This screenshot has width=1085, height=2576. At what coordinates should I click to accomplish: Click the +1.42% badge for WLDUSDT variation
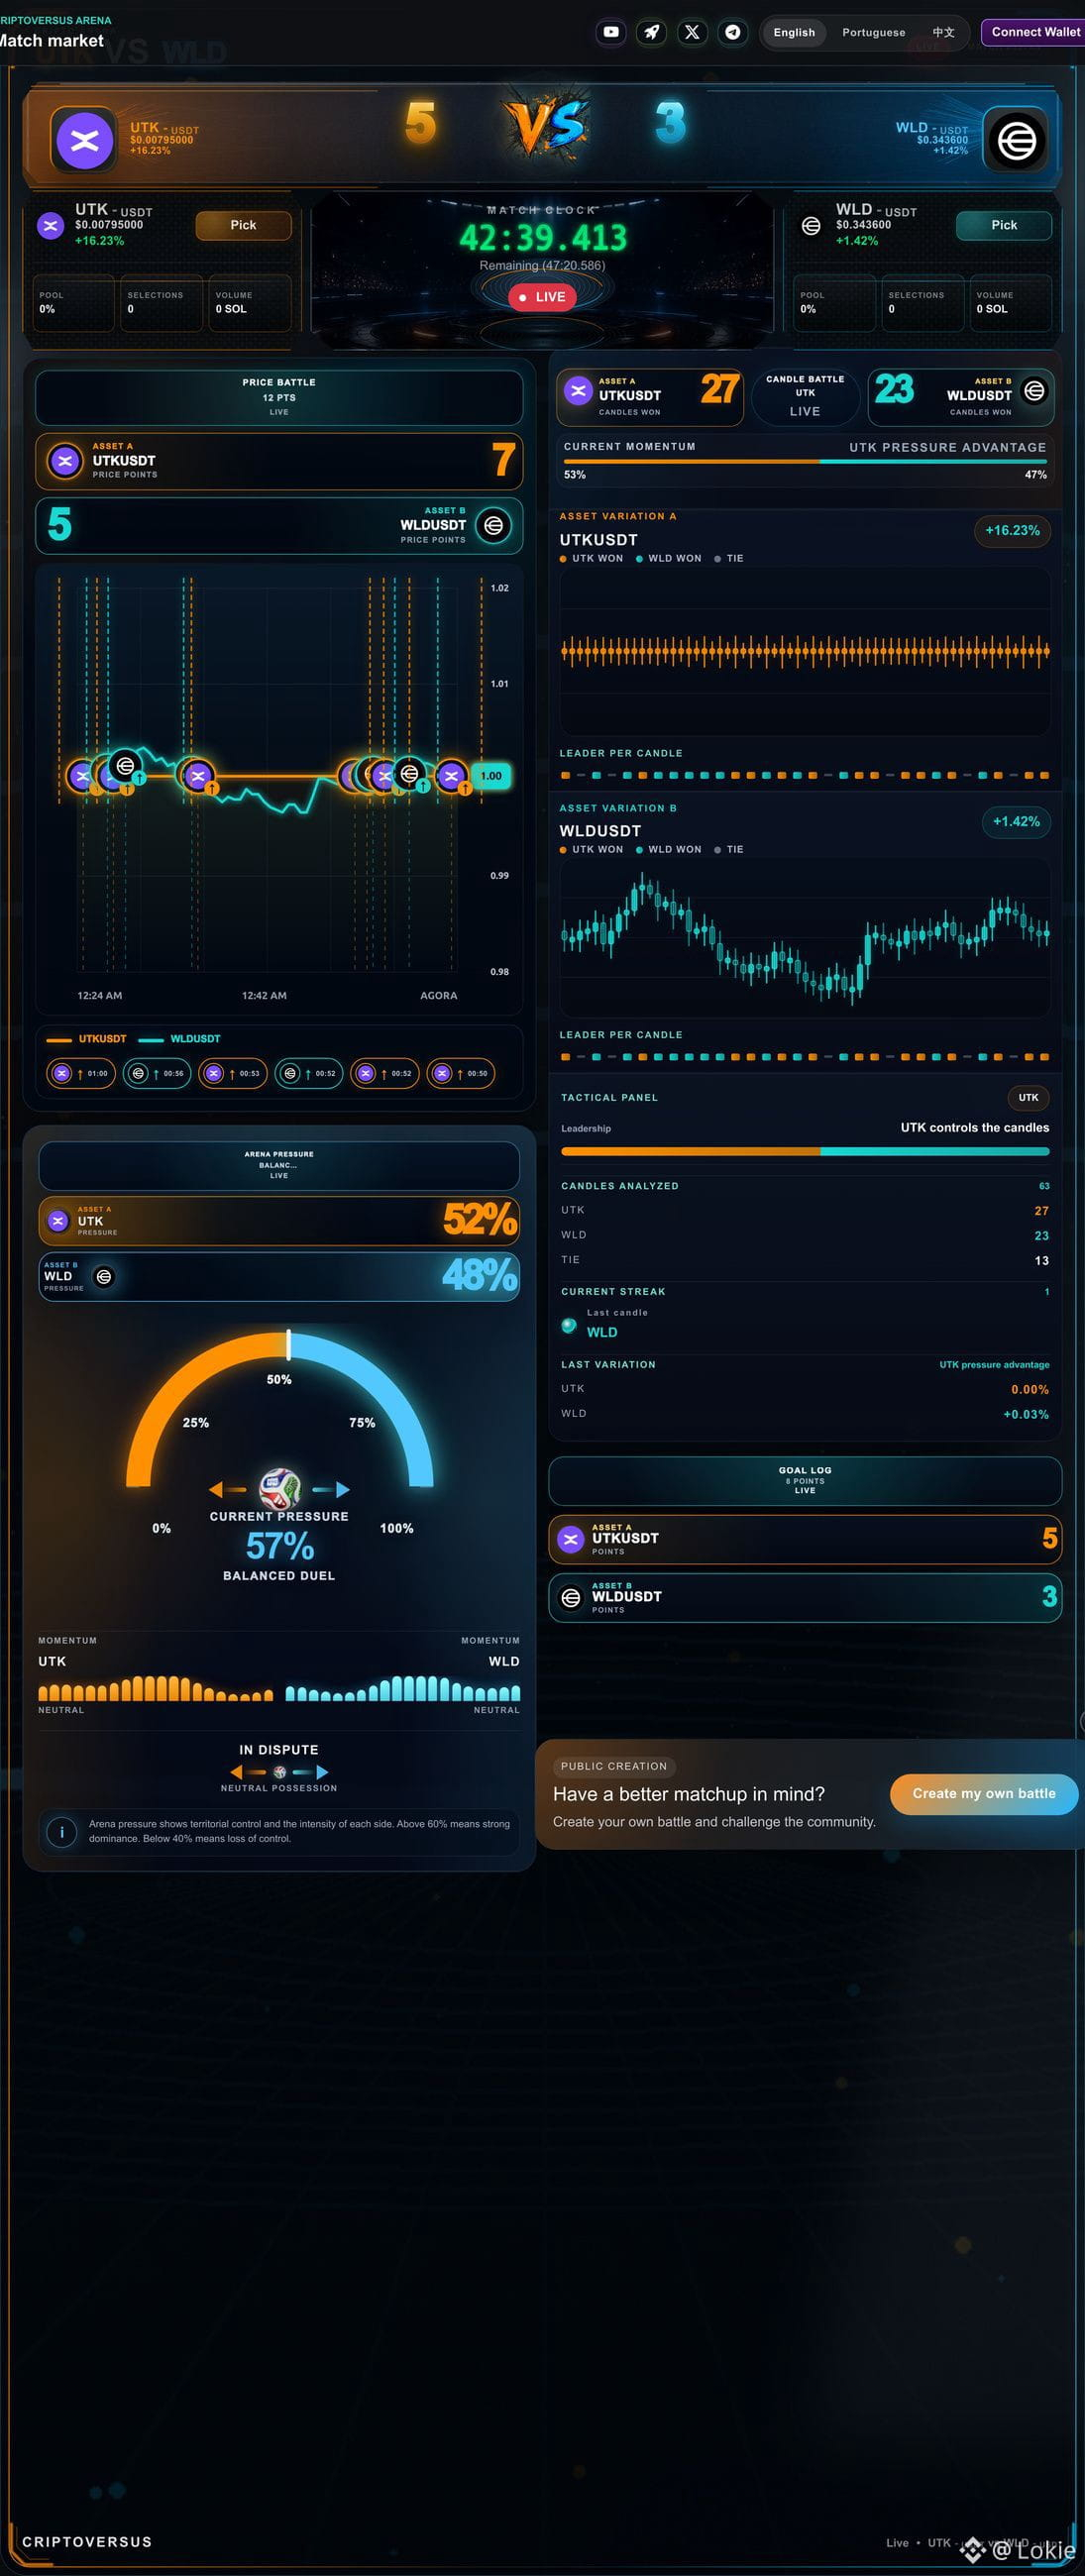[x=1016, y=821]
